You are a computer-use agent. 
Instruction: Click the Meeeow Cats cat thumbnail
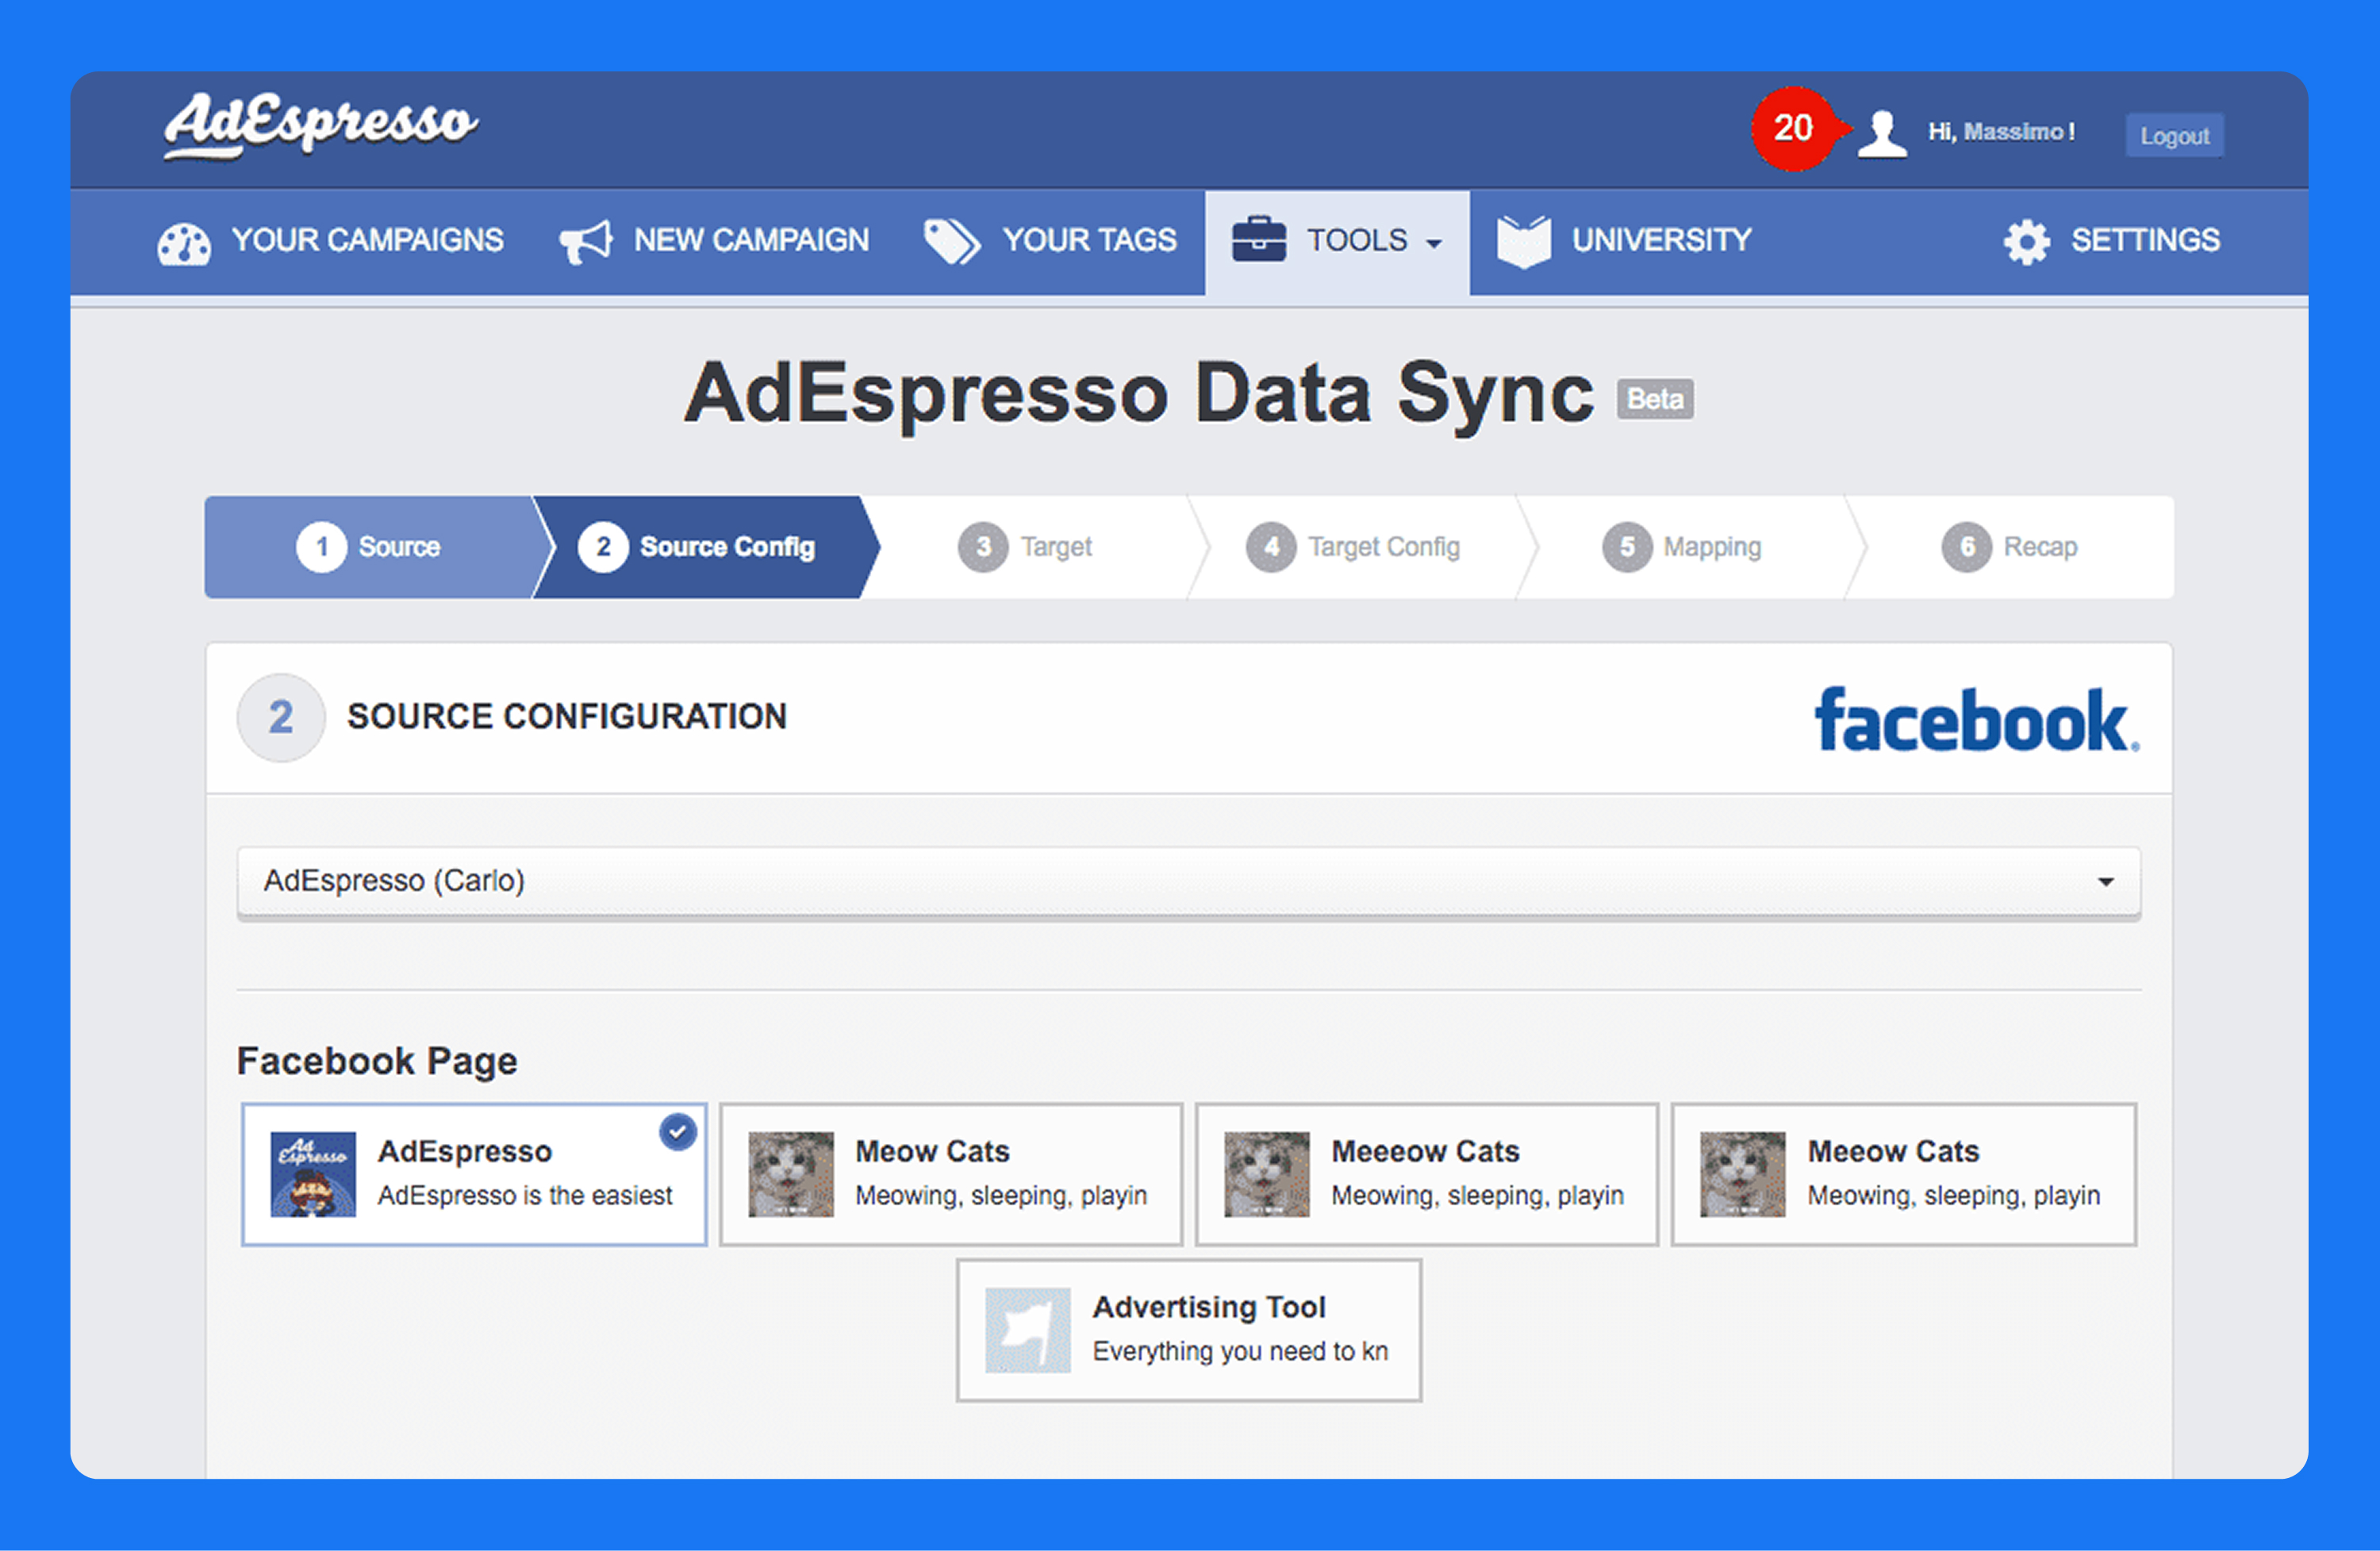coord(1267,1174)
